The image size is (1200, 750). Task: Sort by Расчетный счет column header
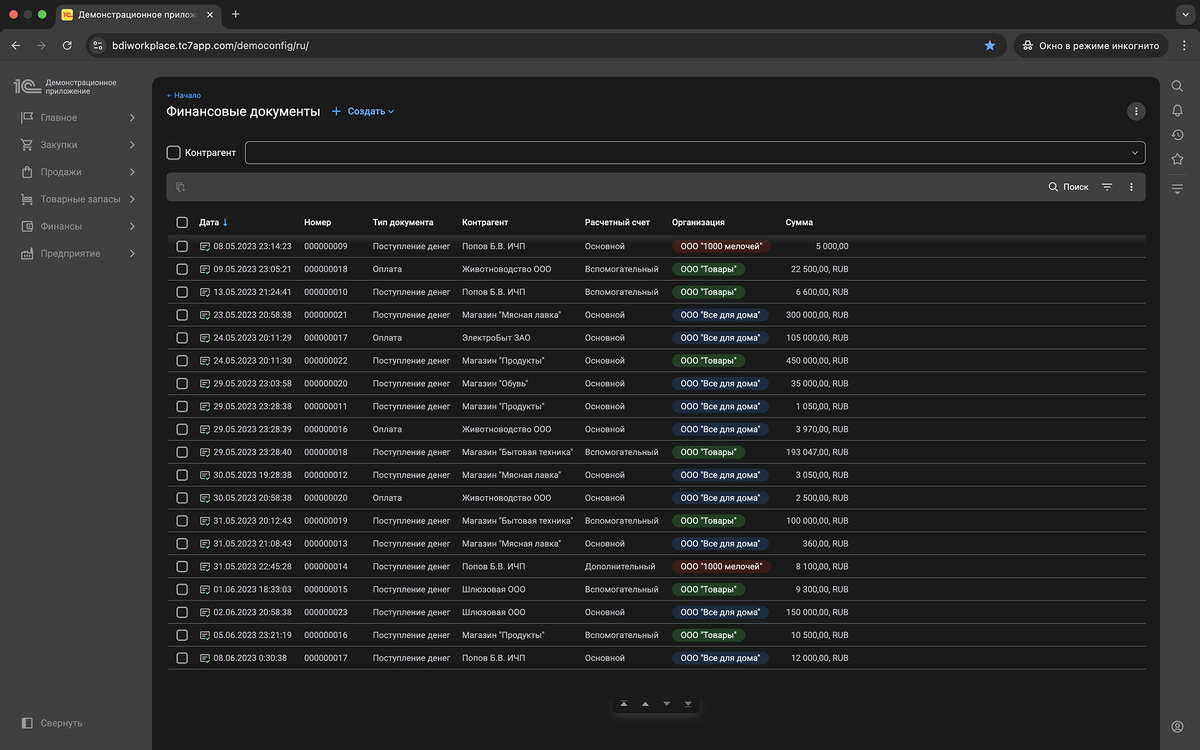[x=617, y=223]
